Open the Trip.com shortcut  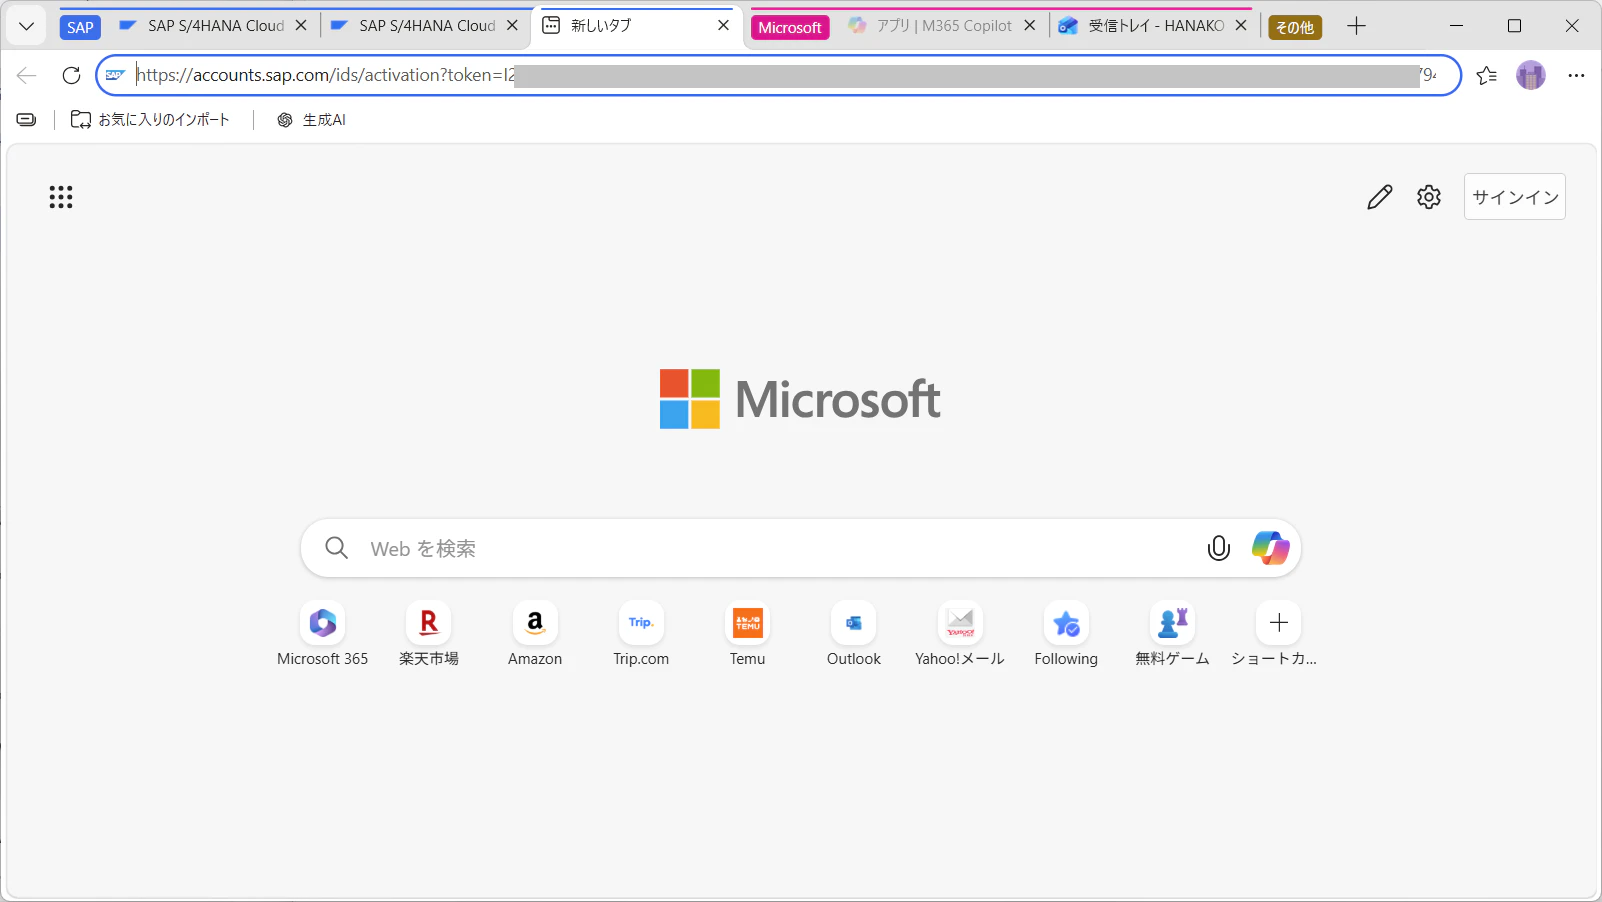pos(641,635)
